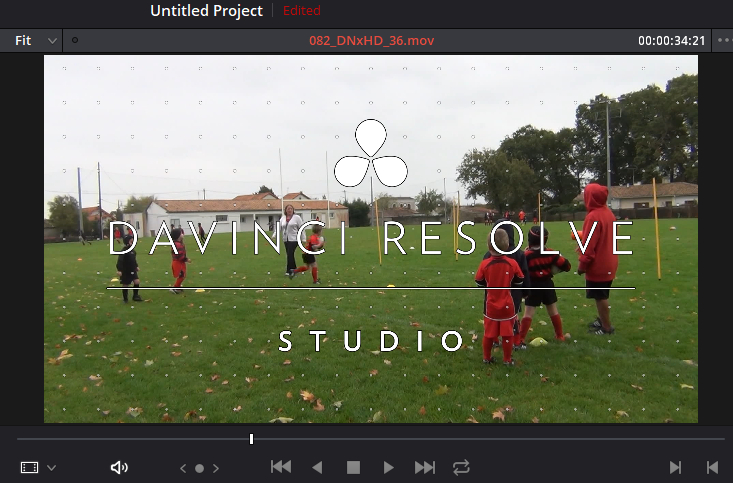The height and width of the screenshot is (483, 733).
Task: Open the Fit zoom level dropdown
Action: (x=35, y=41)
